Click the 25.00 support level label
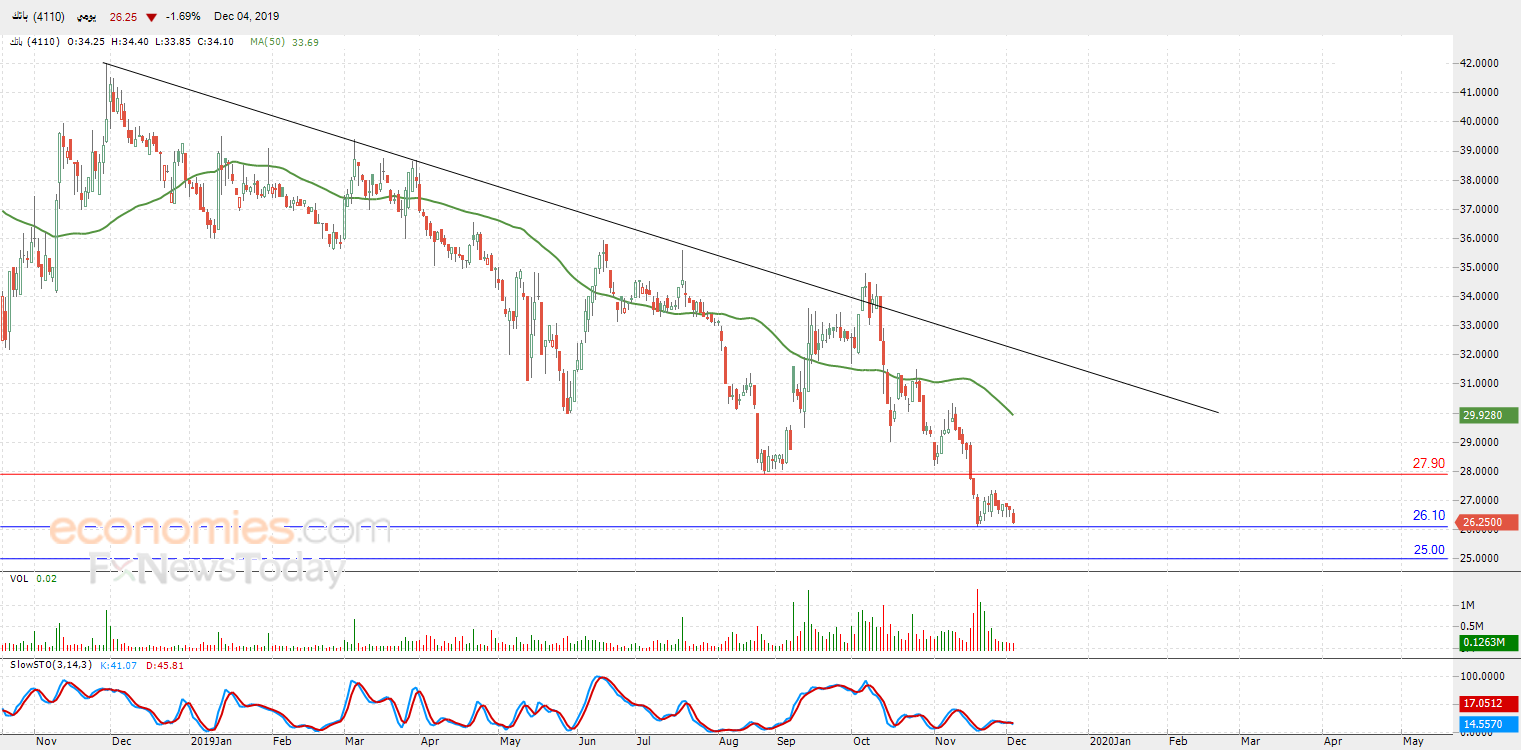 pos(1428,549)
